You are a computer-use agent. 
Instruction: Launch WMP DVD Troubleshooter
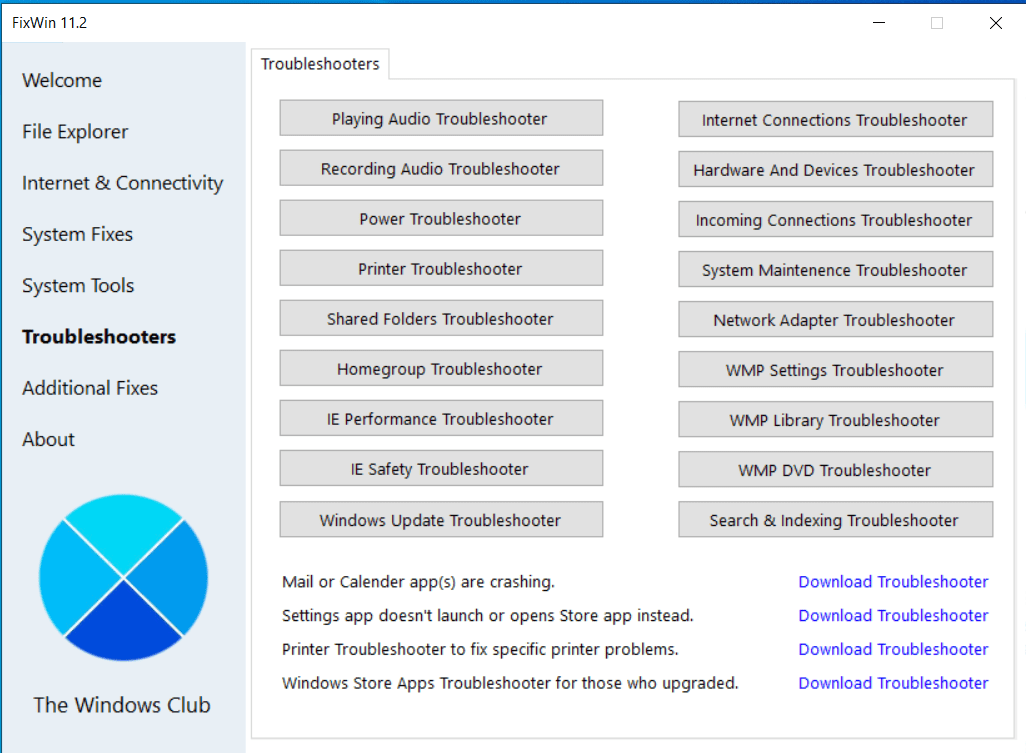click(836, 470)
